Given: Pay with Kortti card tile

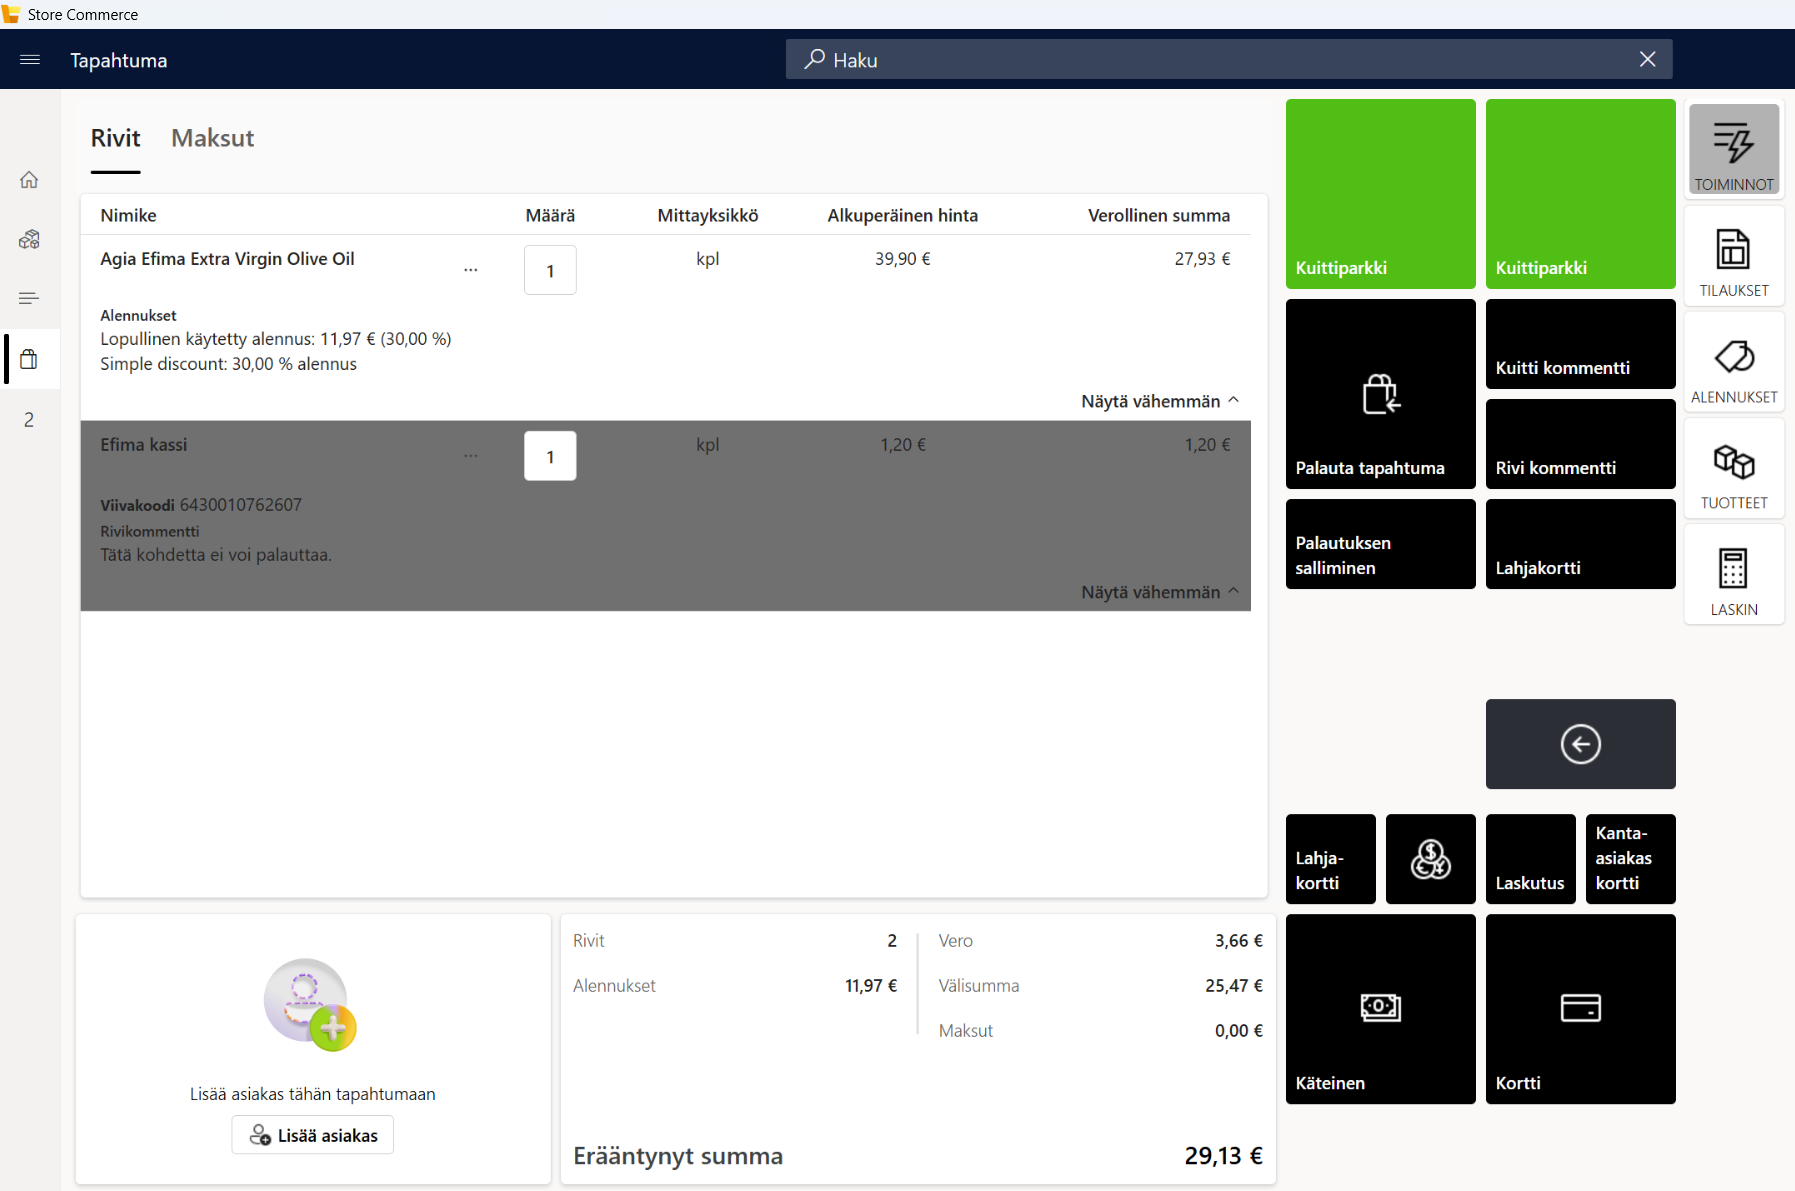Looking at the screenshot, I should click(1581, 1009).
